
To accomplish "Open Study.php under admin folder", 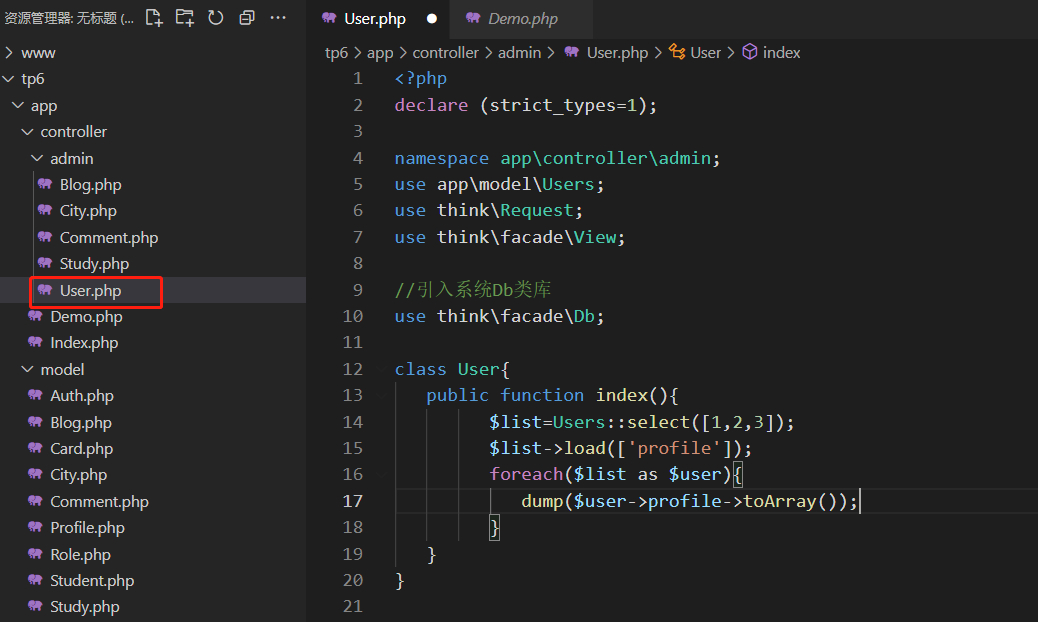I will pyautogui.click(x=94, y=263).
